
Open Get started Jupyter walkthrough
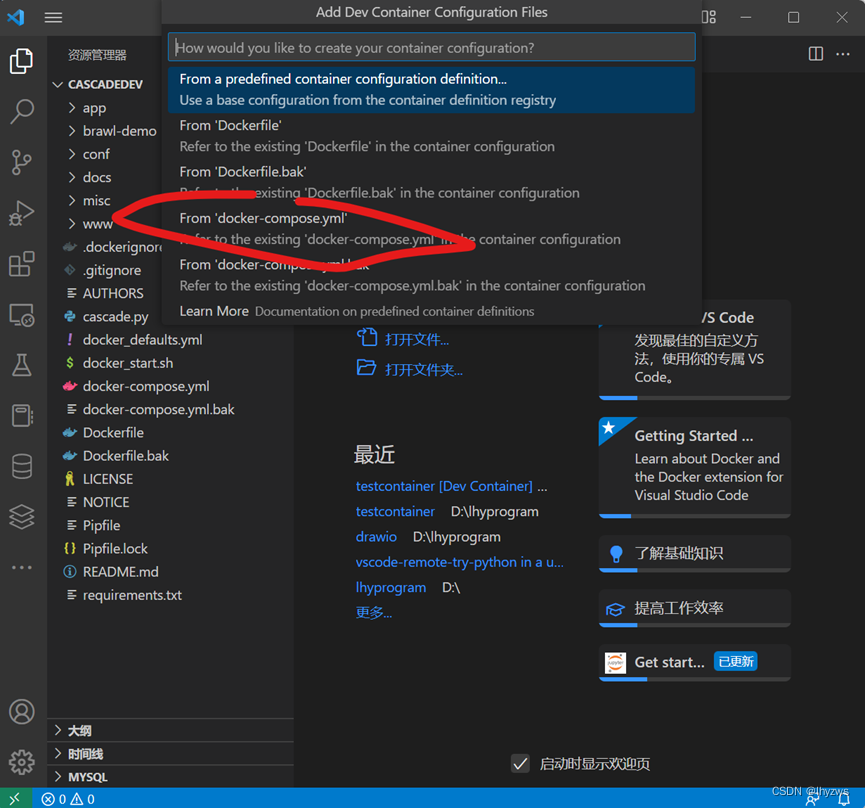point(695,662)
